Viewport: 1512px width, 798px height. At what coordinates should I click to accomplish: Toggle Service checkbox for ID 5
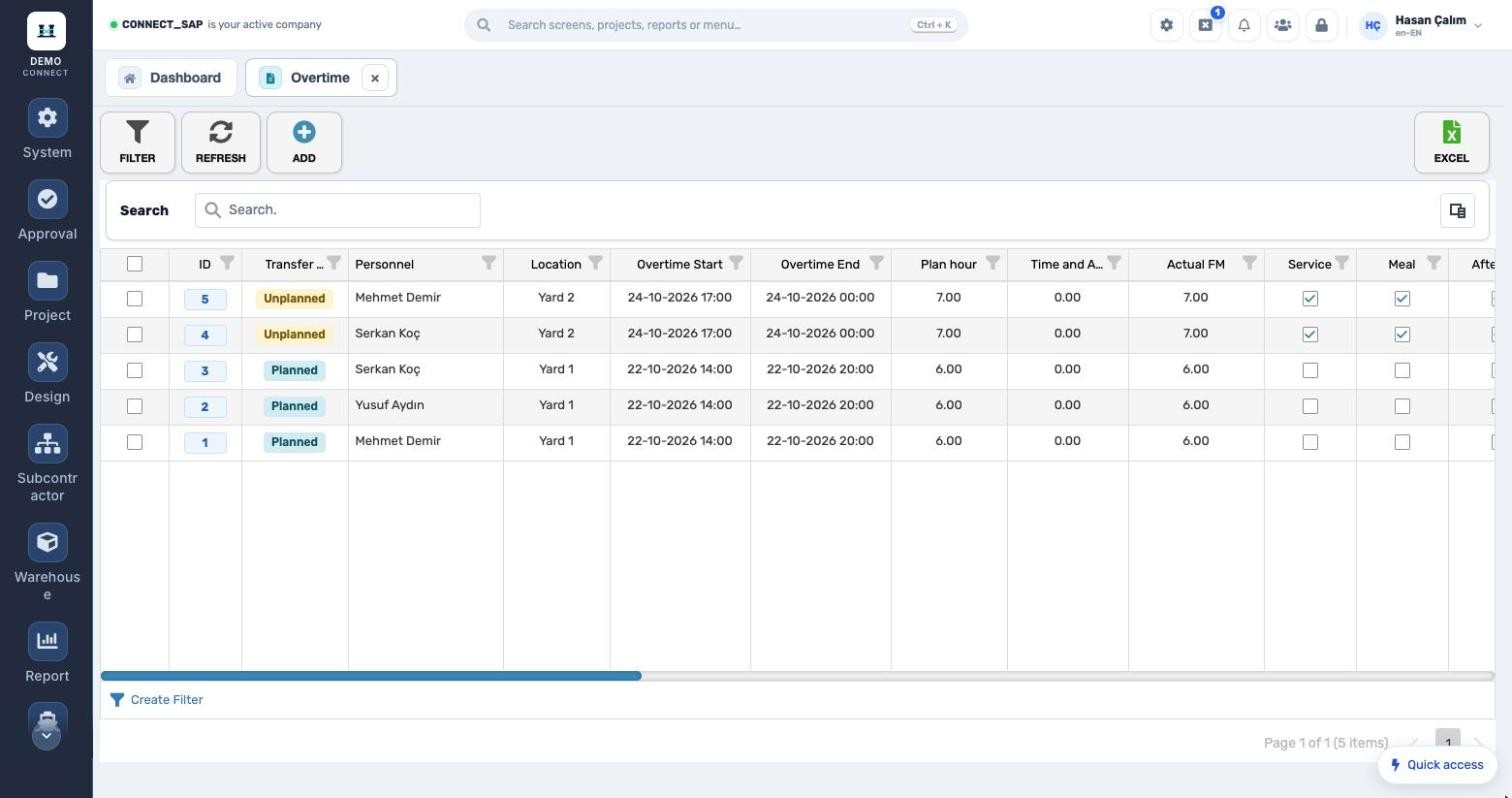(1310, 299)
